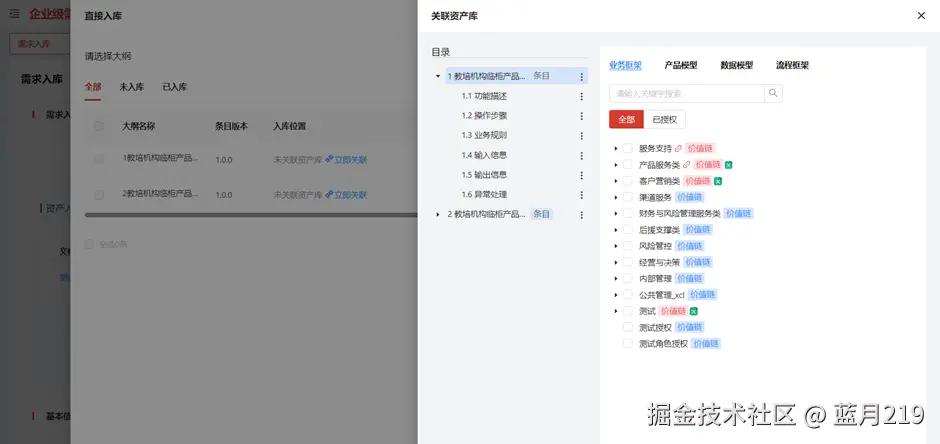The image size is (940, 444).
Task: Switch to 产品模型 tab
Action: point(680,65)
